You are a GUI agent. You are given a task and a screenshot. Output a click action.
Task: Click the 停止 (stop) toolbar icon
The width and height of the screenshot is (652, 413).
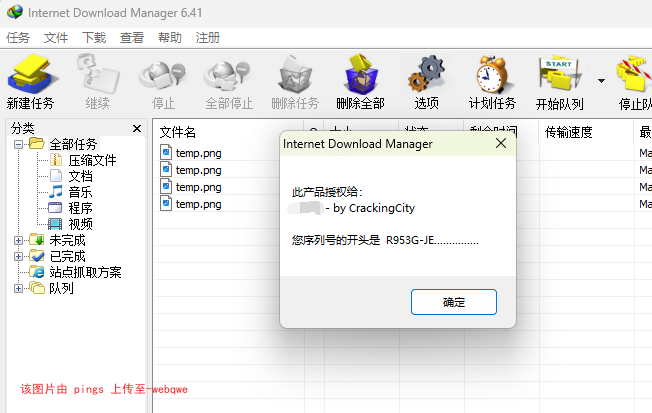(163, 74)
